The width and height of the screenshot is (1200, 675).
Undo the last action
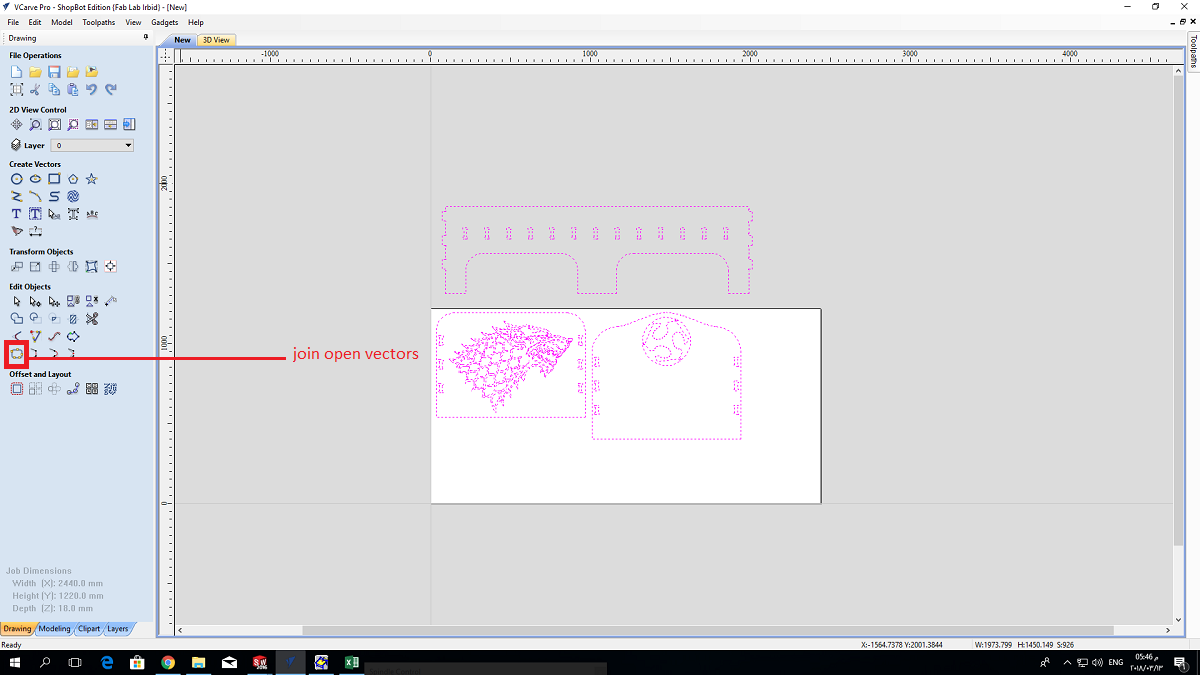coord(92,90)
